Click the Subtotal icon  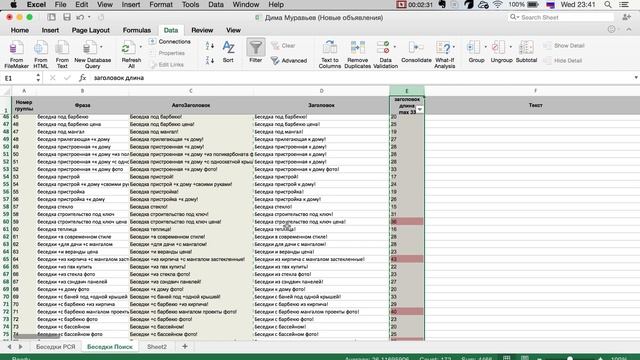pos(526,47)
